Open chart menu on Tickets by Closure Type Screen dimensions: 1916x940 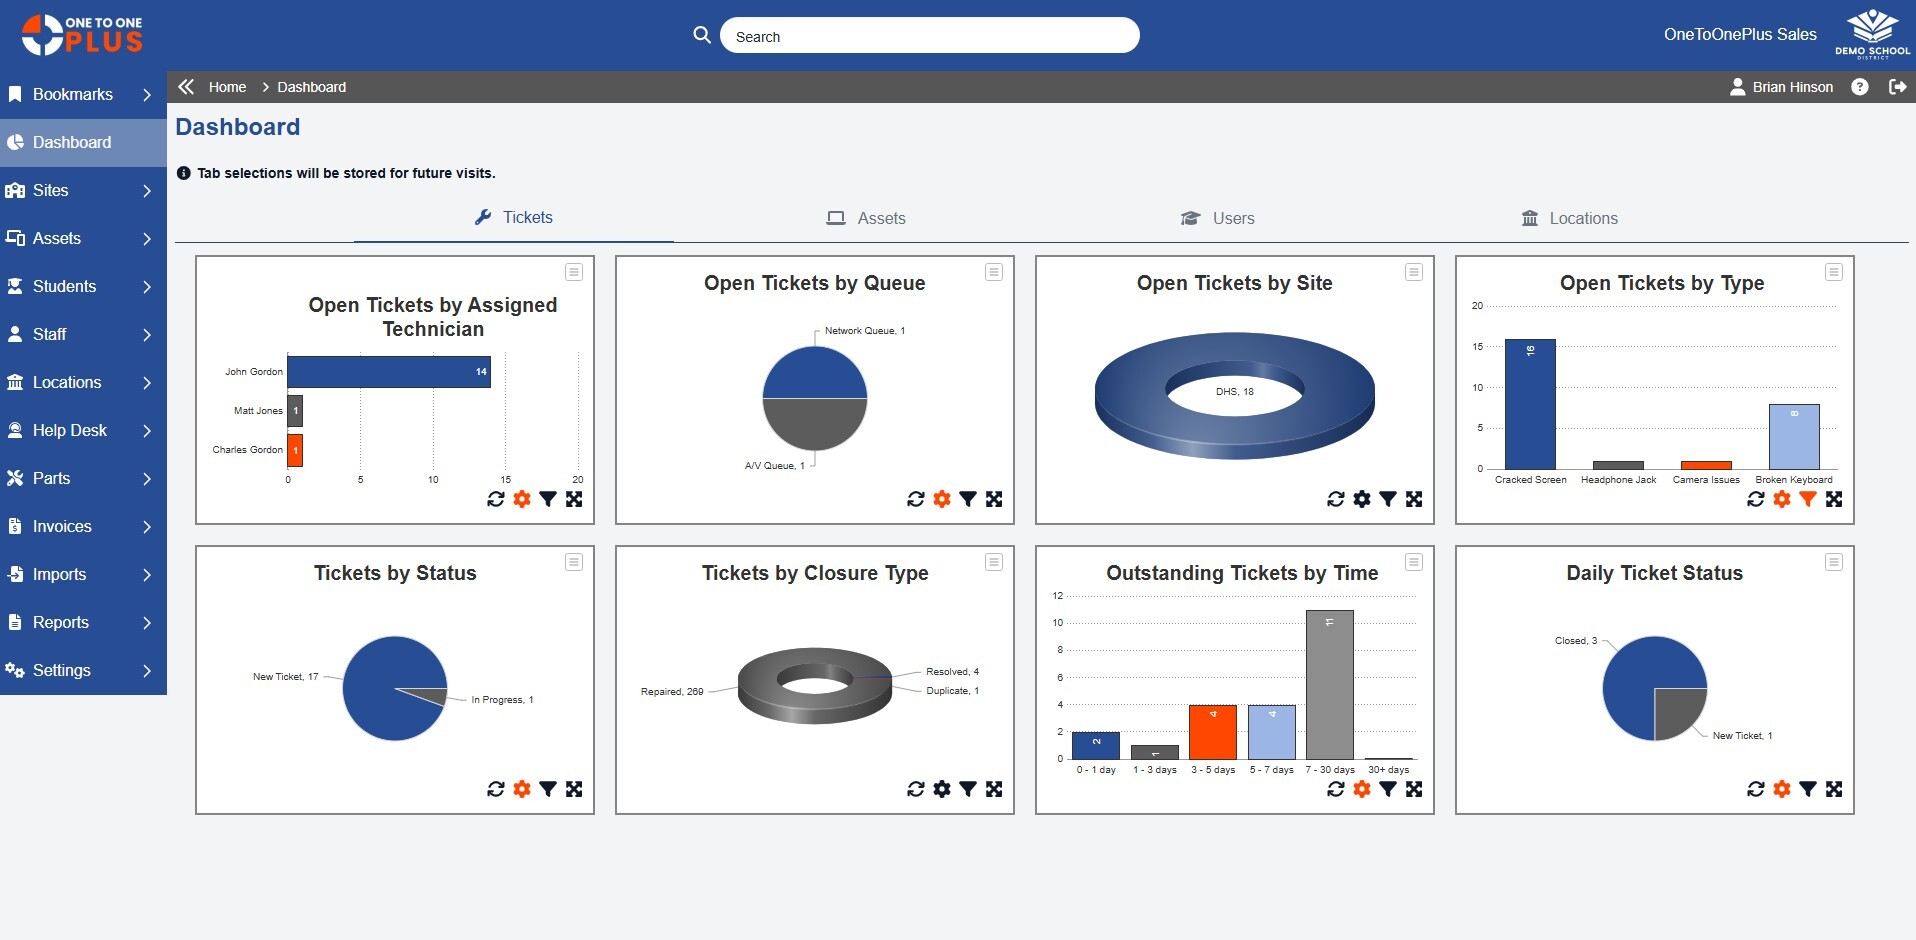[x=993, y=562]
